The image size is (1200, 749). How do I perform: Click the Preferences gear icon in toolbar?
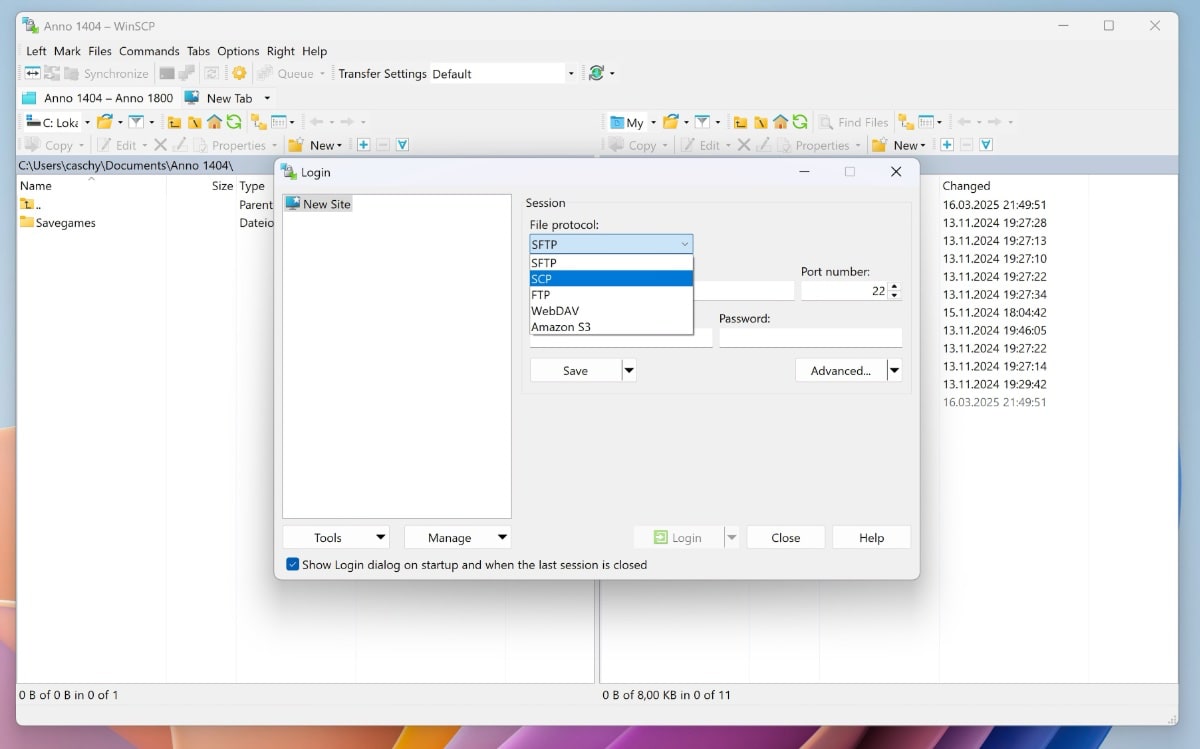coord(239,73)
